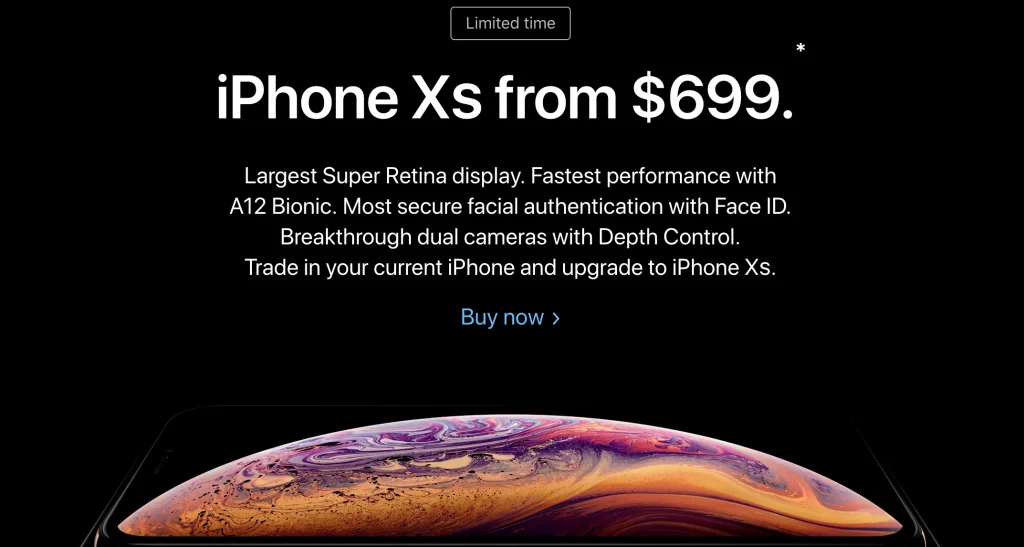The width and height of the screenshot is (1024, 547).
Task: Click the word from in the headline
Action: [556, 98]
